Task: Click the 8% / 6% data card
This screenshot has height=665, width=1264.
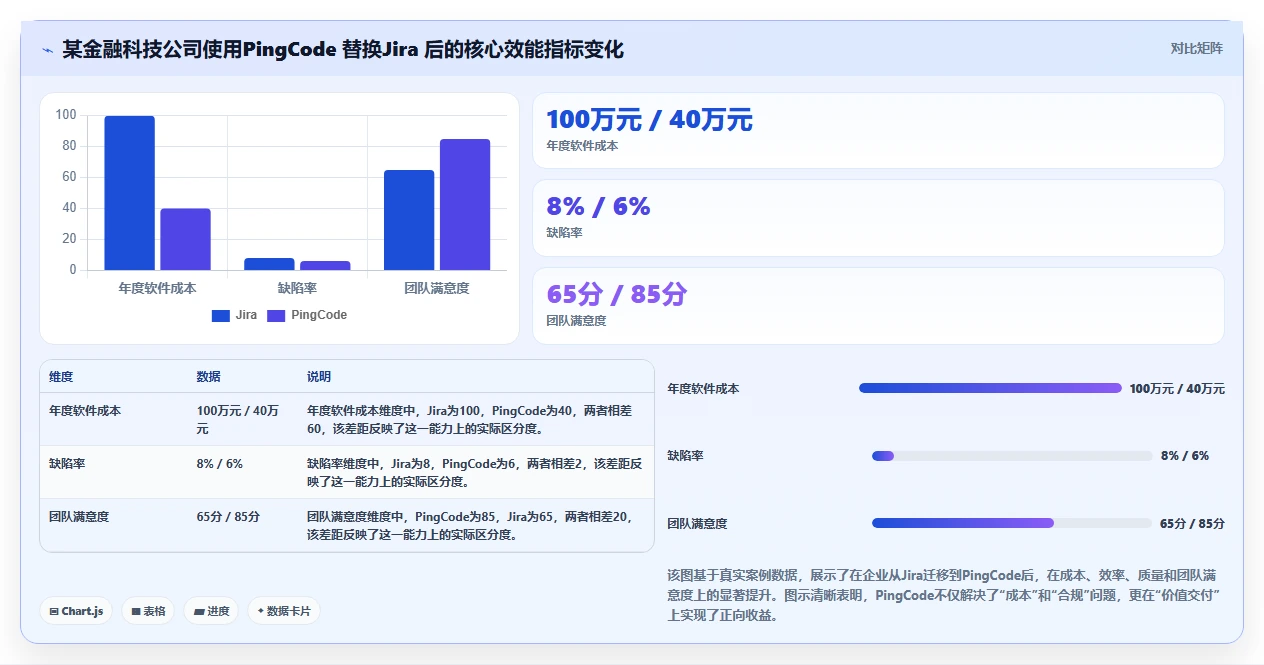Action: pos(878,218)
